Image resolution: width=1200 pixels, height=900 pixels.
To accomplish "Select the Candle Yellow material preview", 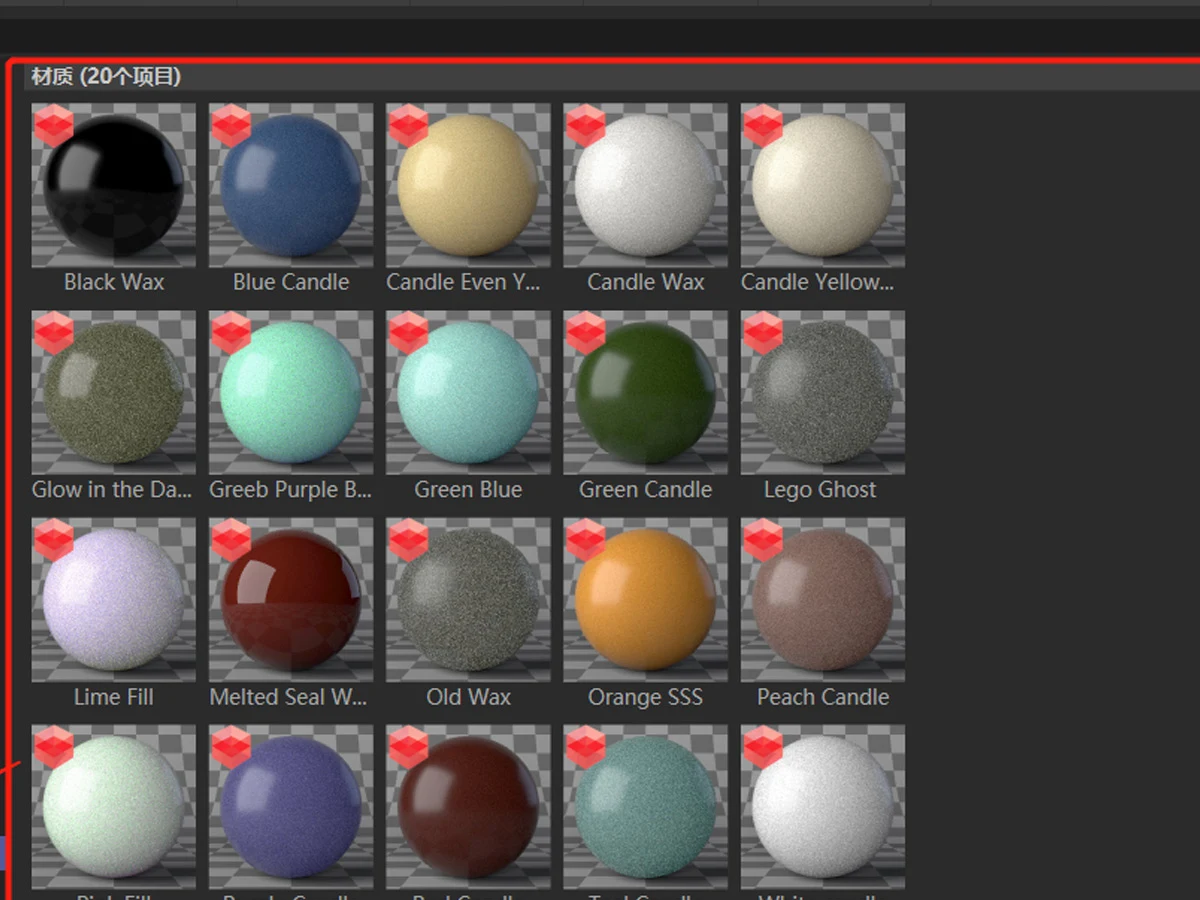I will (x=822, y=186).
